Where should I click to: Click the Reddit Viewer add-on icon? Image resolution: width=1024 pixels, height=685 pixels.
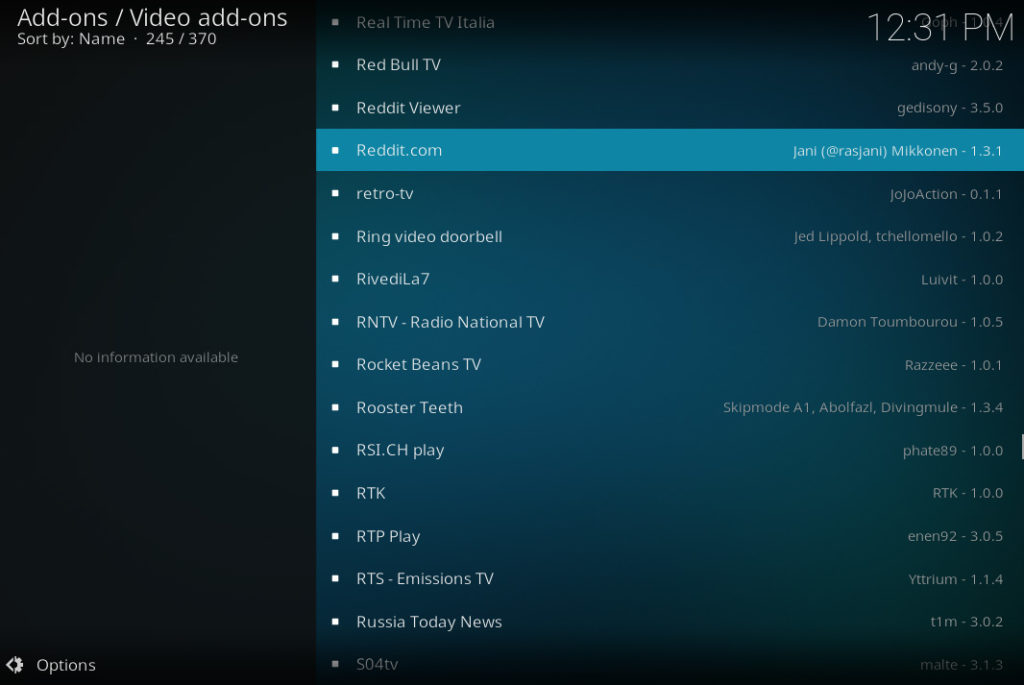(x=335, y=107)
